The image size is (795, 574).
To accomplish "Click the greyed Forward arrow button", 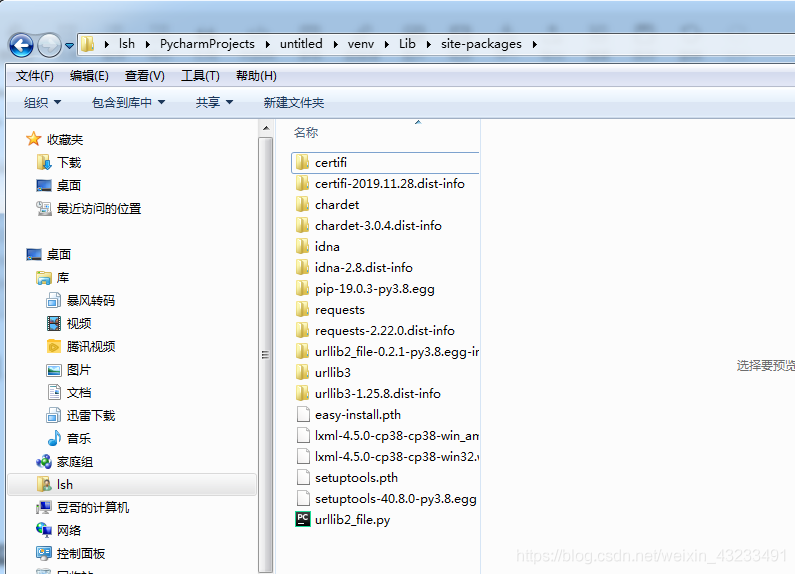I will (49, 46).
